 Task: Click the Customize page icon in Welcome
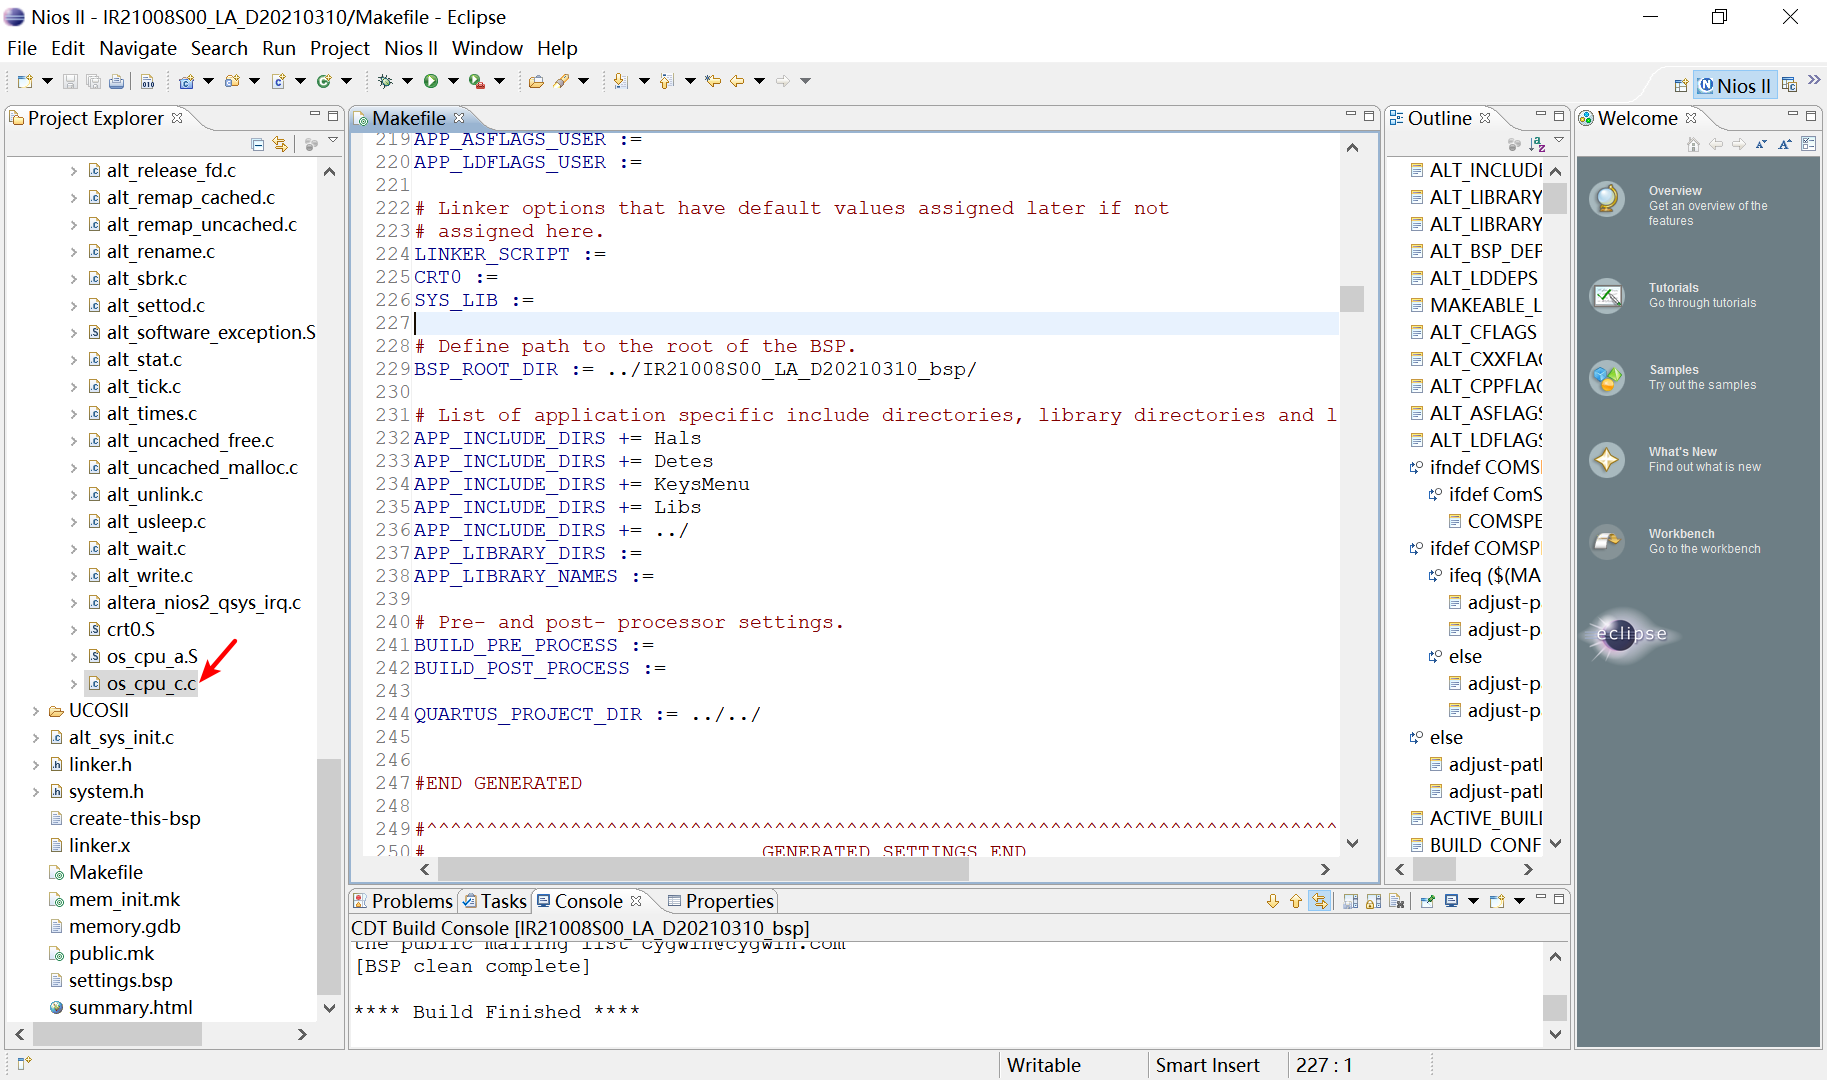pos(1808,144)
